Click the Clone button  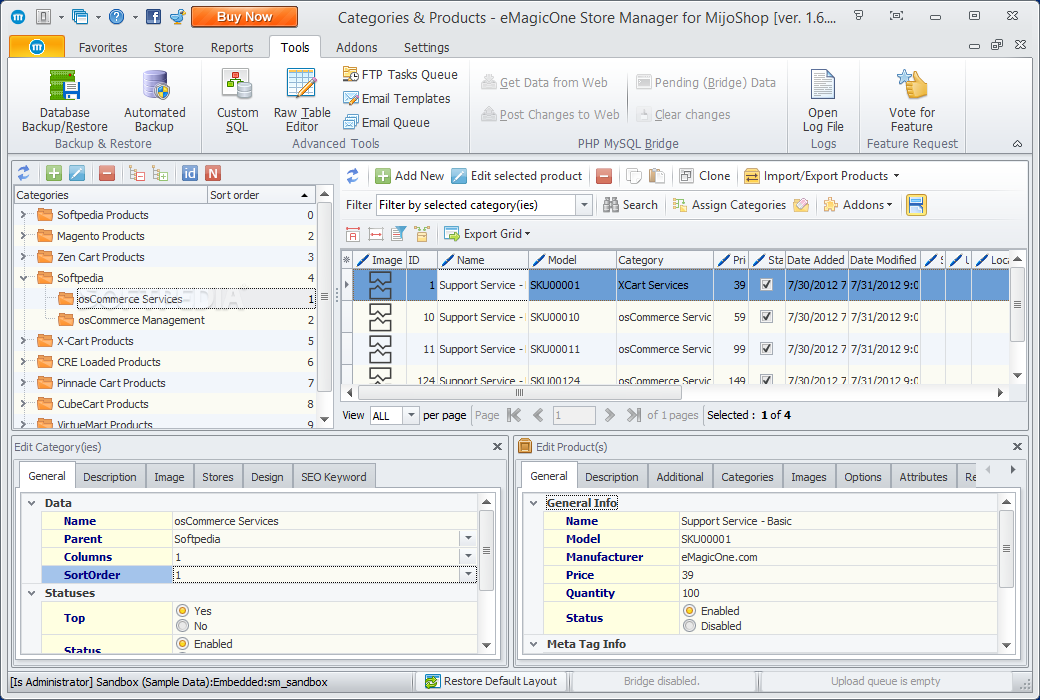(x=705, y=176)
